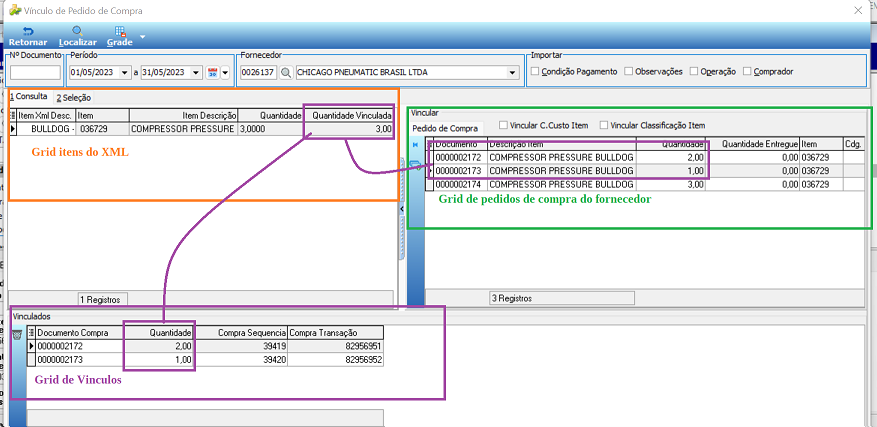
Task: Click linked quantity value 3,00 in XML grid
Action: click(x=348, y=129)
